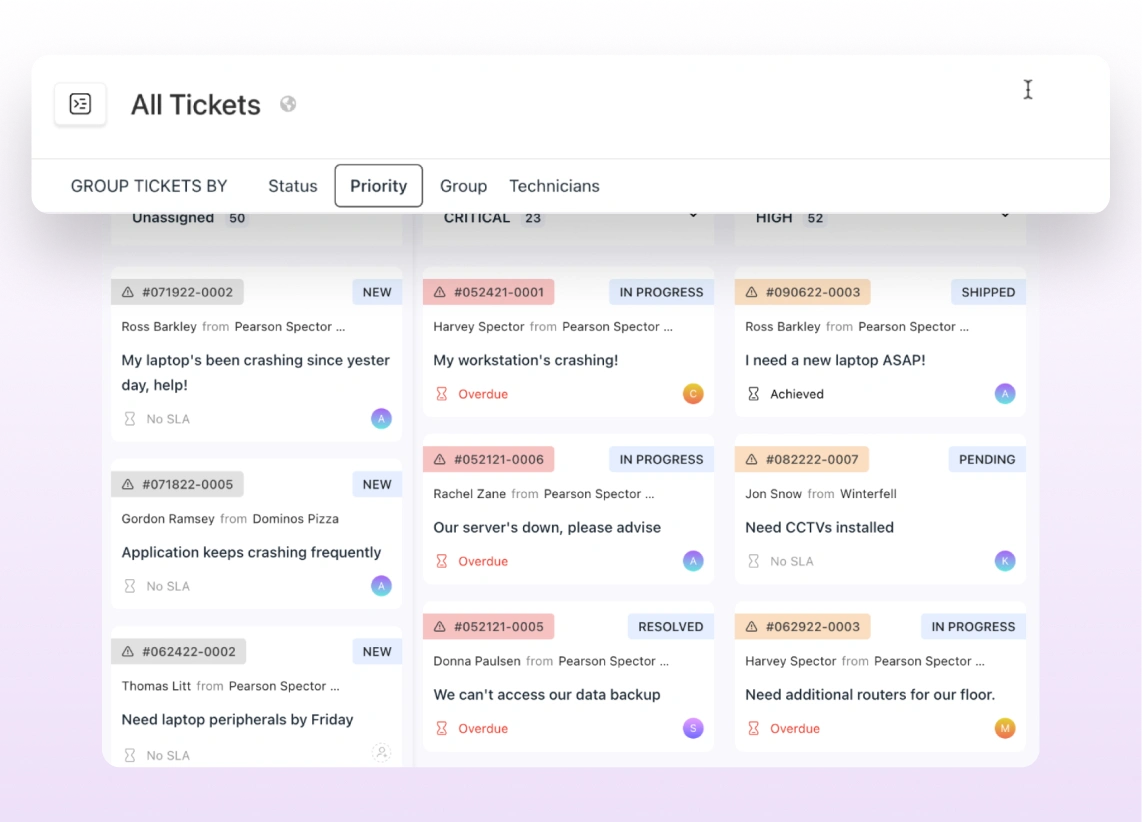Click the SHIPPED status badge
1142x822 pixels.
click(x=988, y=292)
